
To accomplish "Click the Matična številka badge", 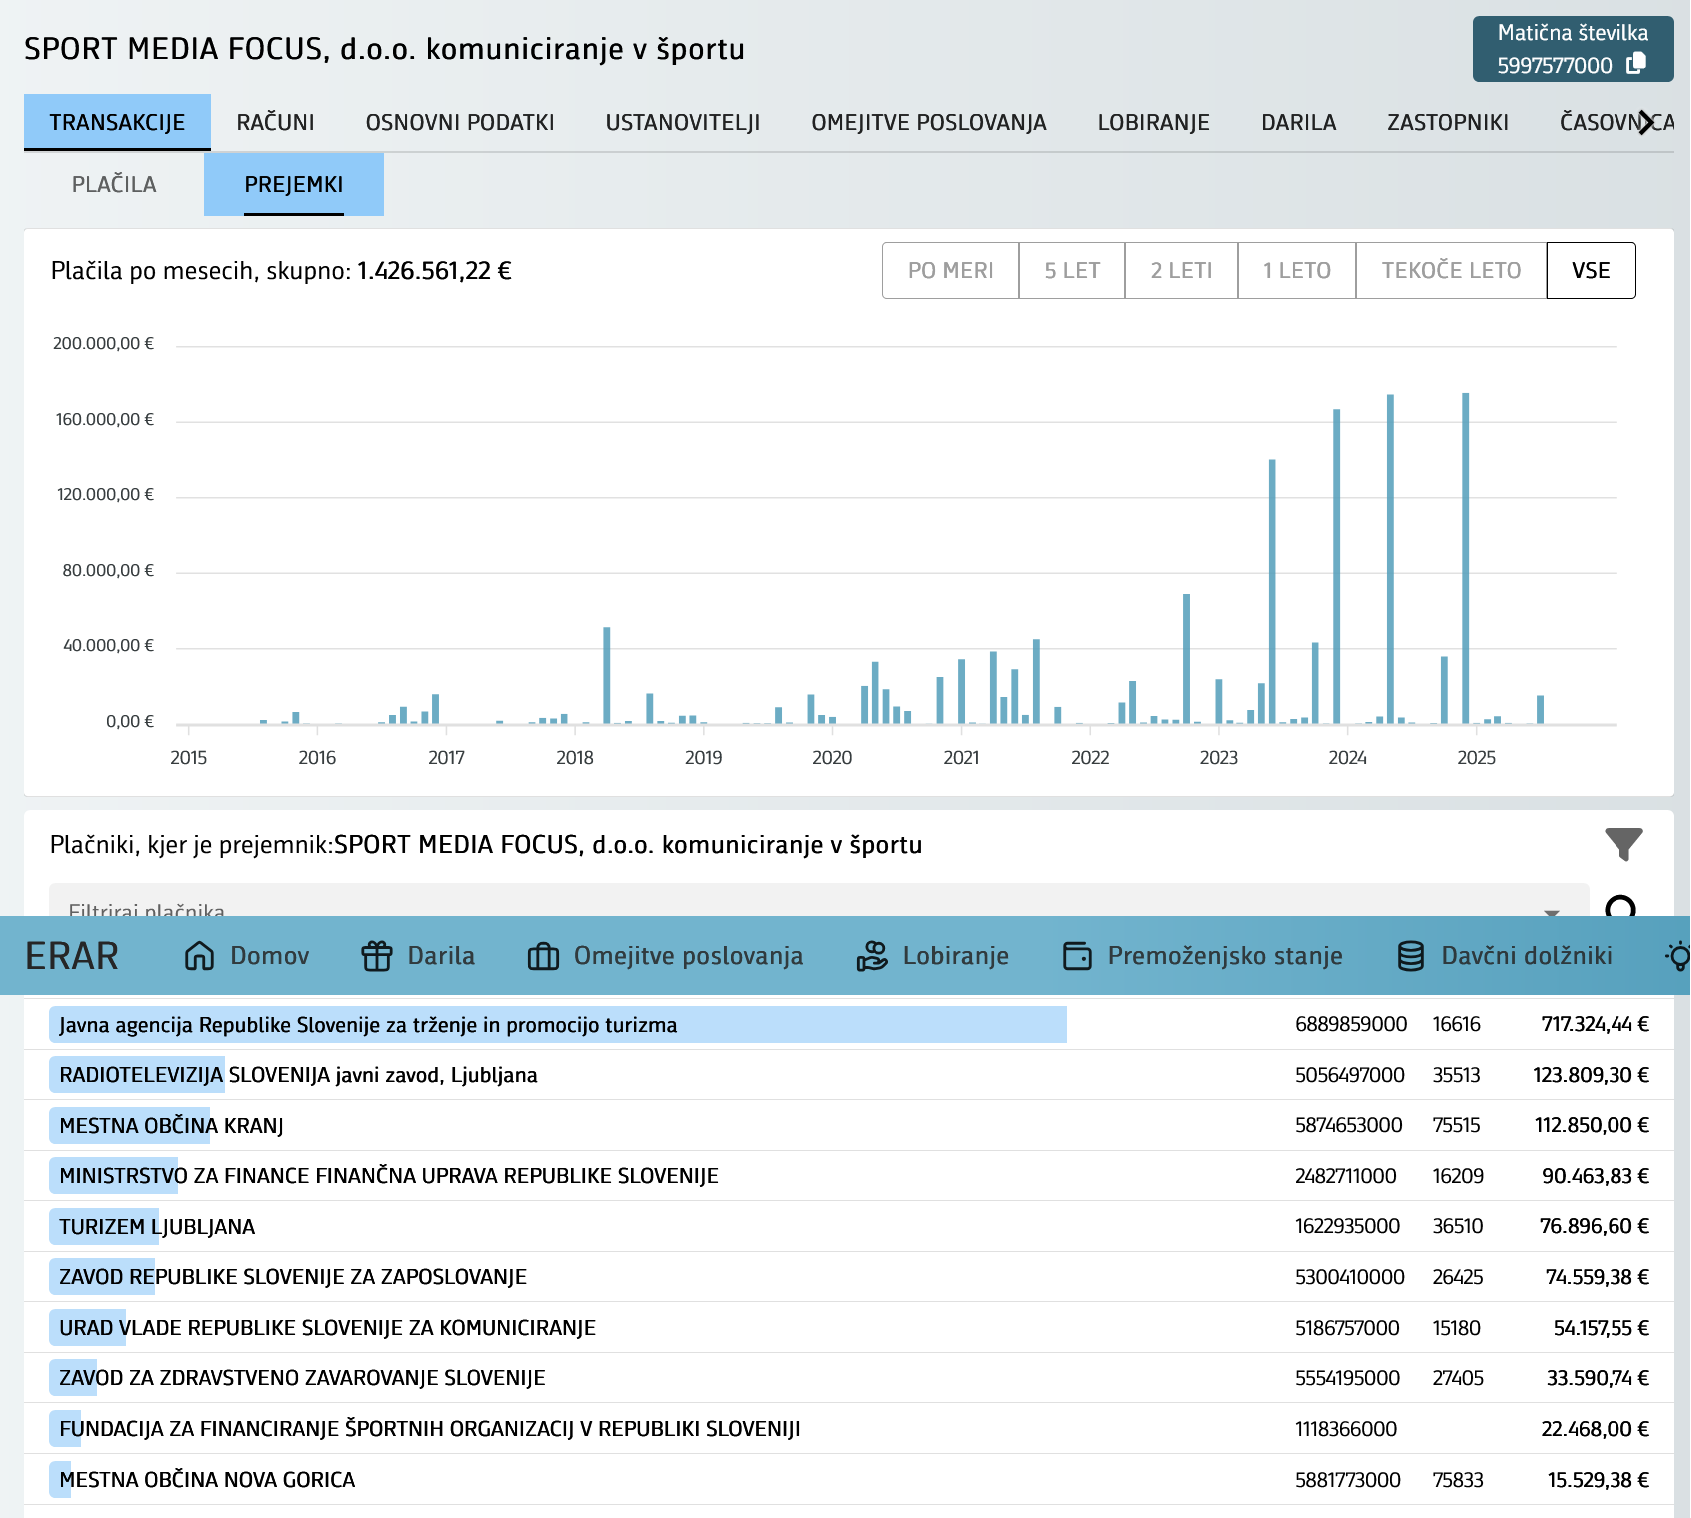I will tap(1573, 49).
